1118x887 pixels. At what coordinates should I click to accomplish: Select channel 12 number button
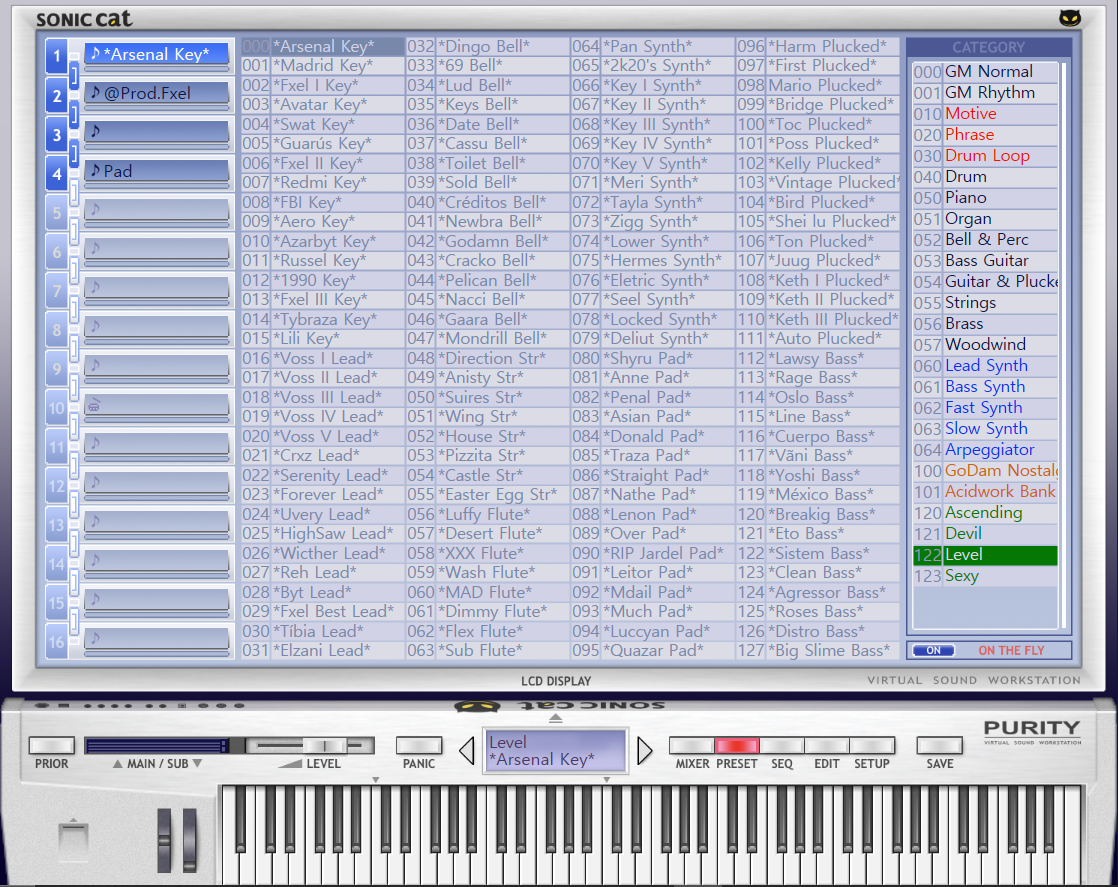(x=57, y=486)
